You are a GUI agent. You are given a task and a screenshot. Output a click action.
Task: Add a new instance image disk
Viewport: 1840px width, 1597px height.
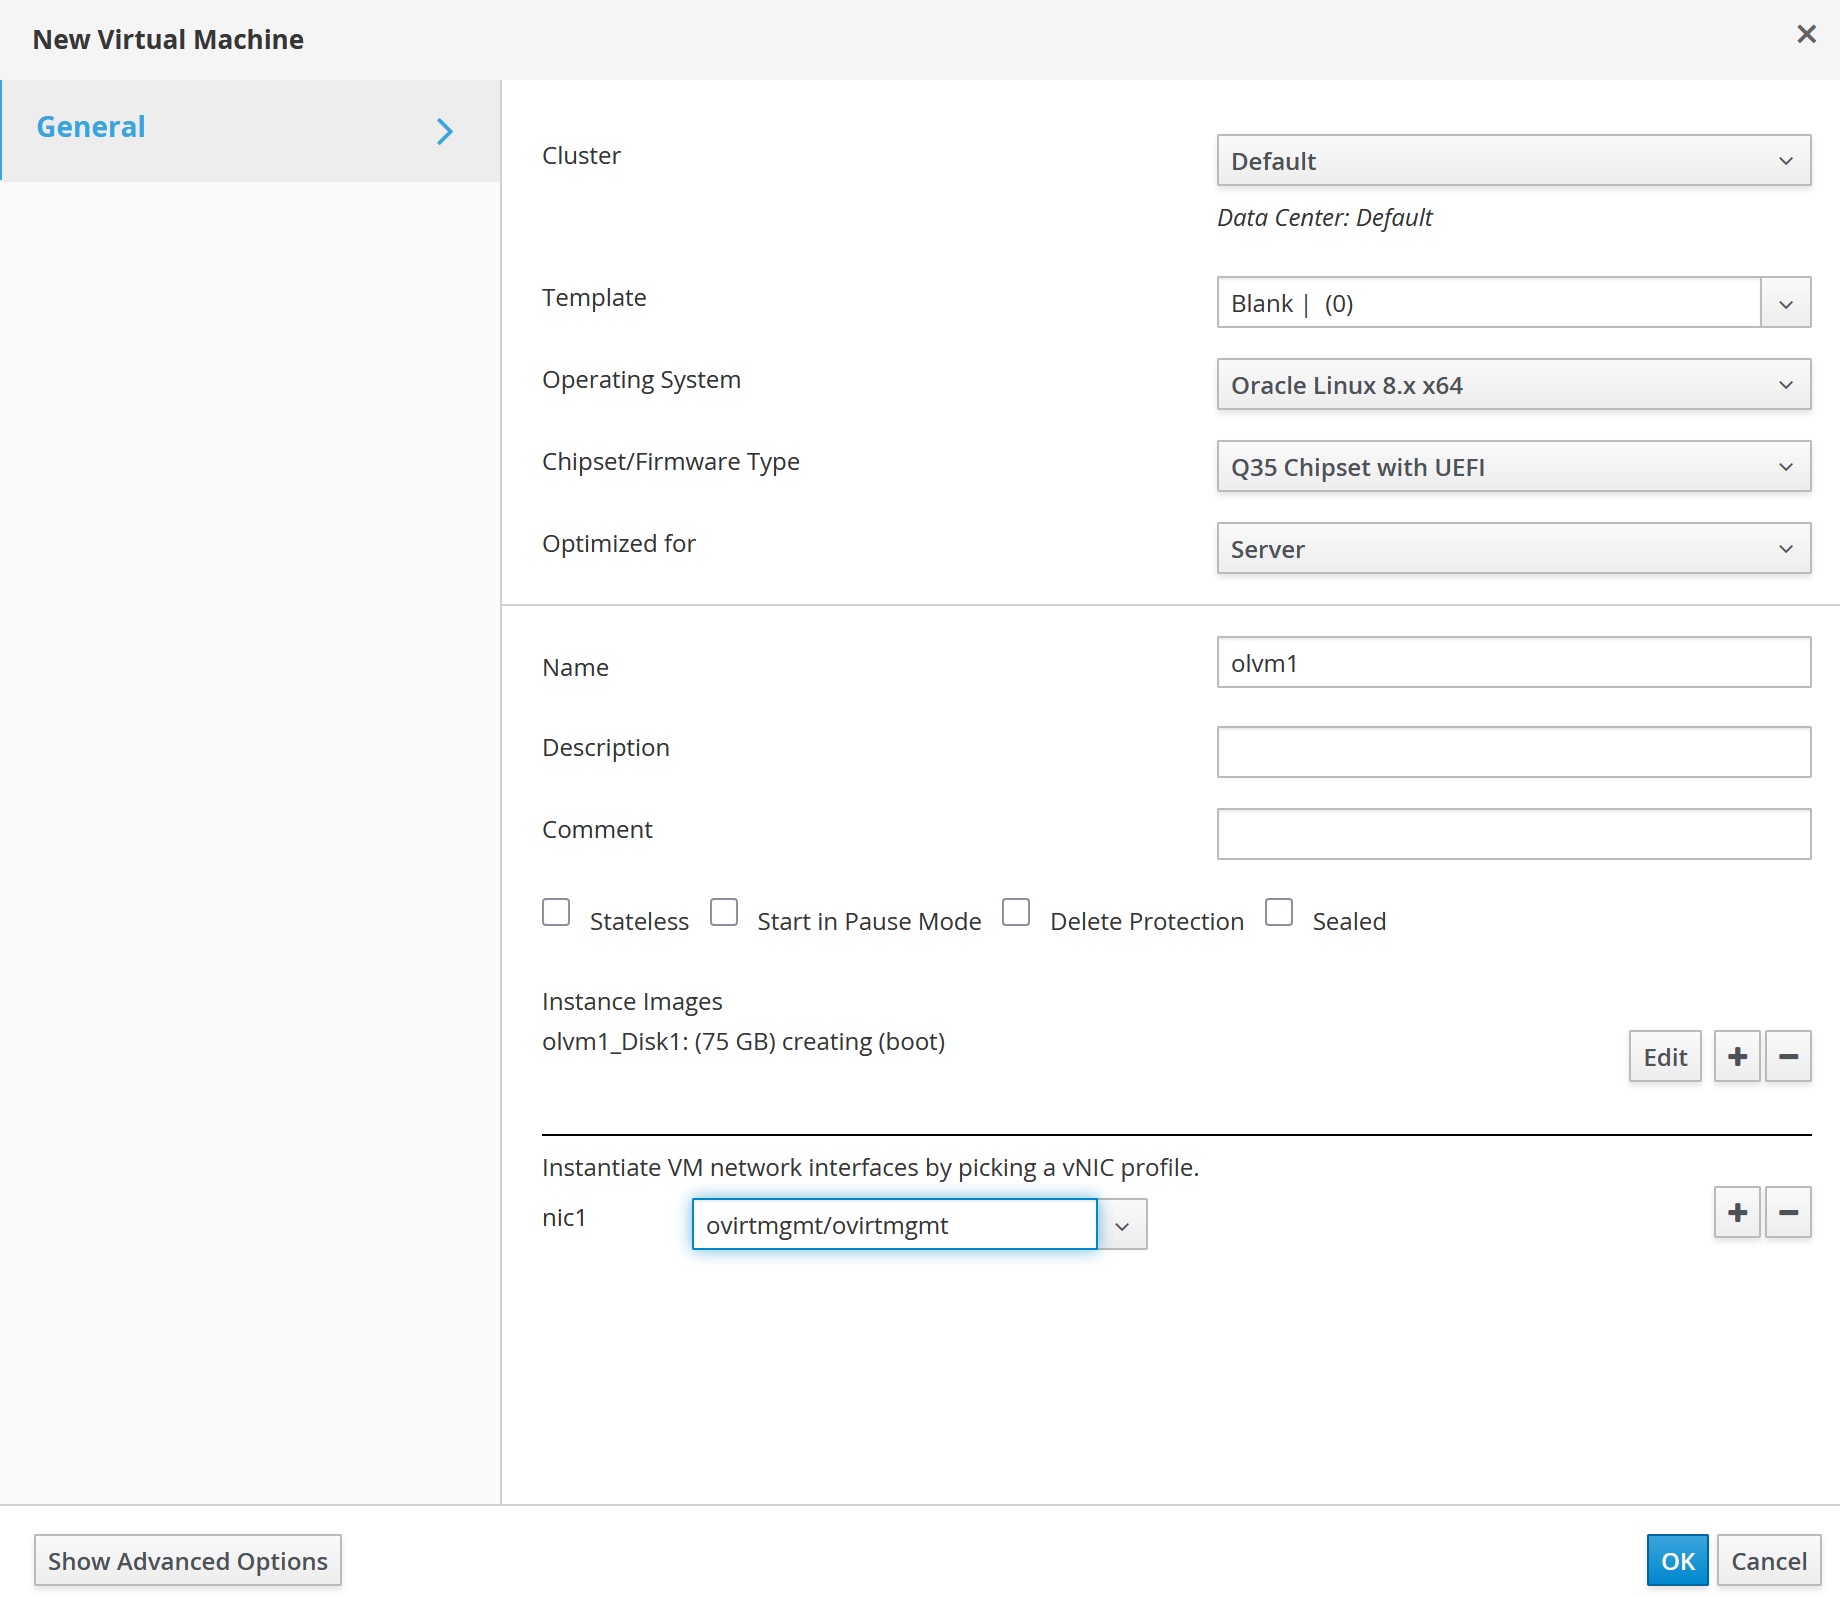coord(1737,1056)
